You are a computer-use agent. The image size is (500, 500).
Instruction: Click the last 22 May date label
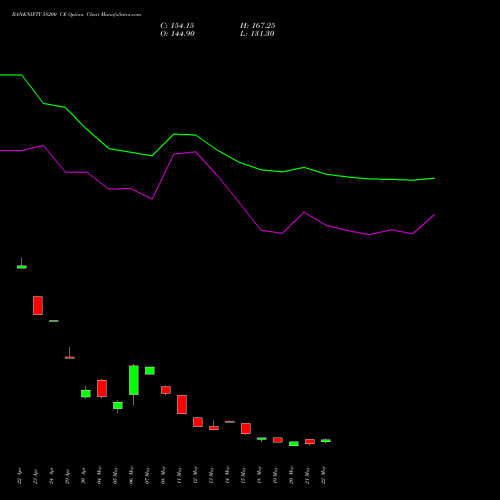click(324, 475)
